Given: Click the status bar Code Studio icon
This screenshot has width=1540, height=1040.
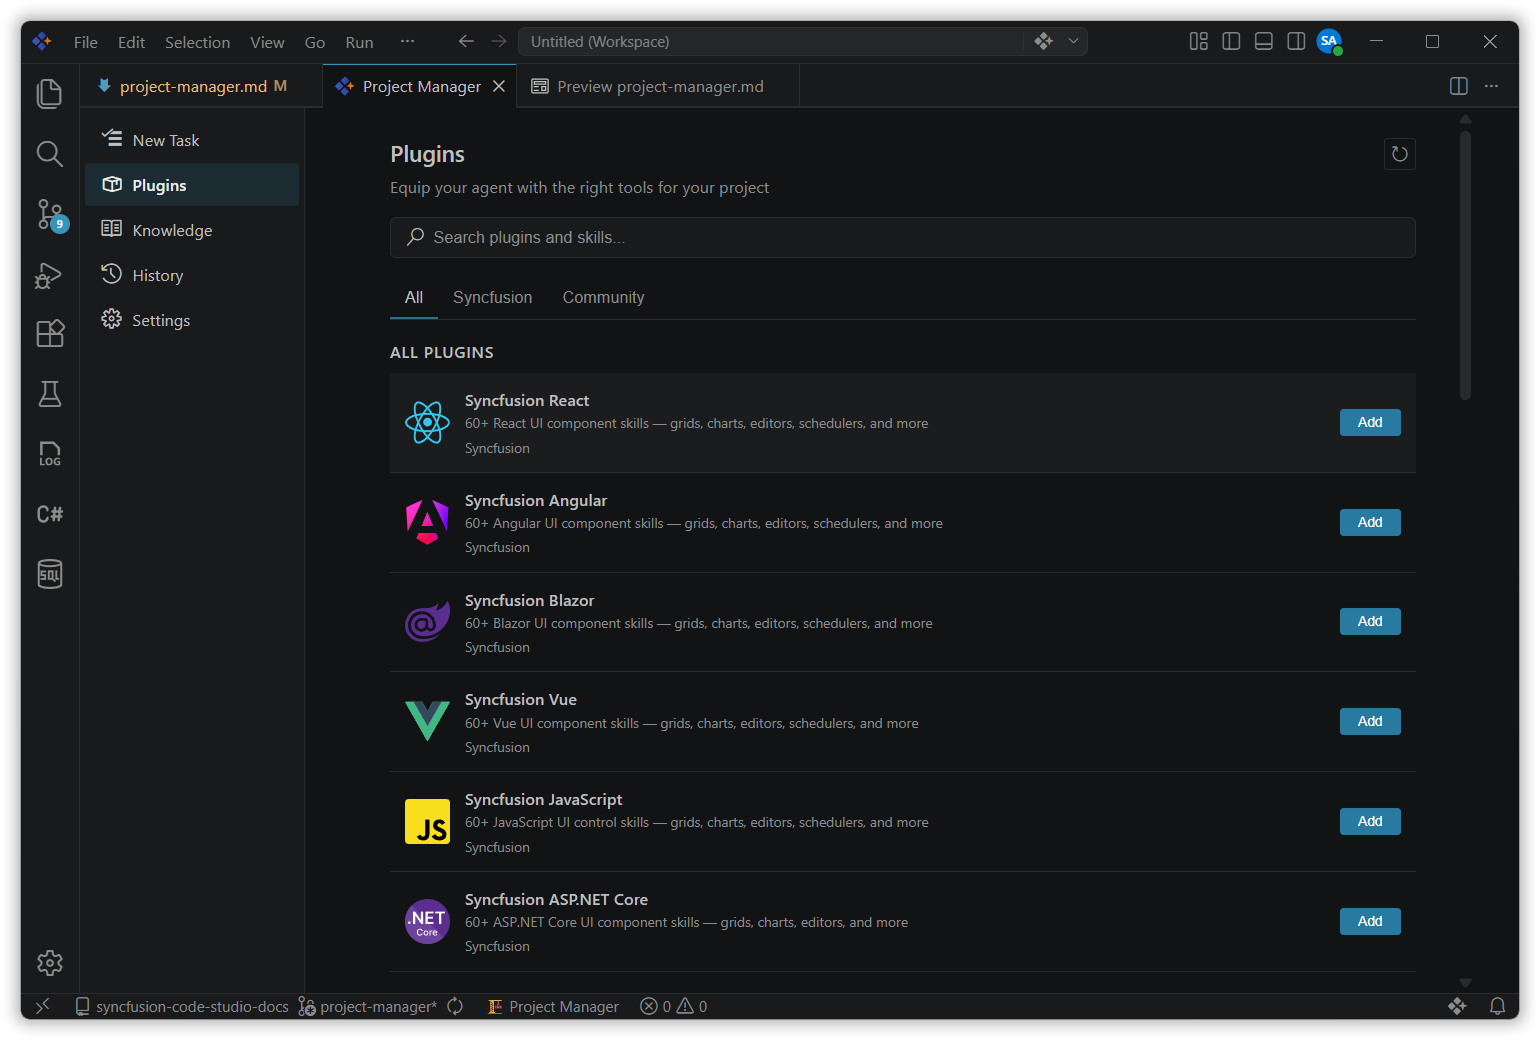Looking at the screenshot, I should 1457,1006.
